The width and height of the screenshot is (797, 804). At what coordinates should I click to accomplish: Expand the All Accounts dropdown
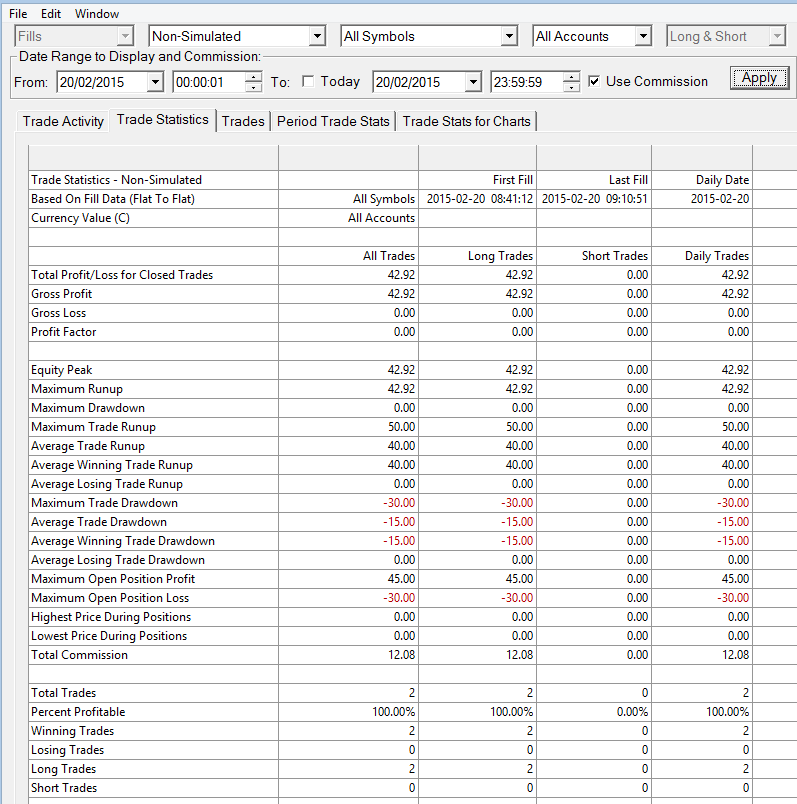[x=643, y=36]
